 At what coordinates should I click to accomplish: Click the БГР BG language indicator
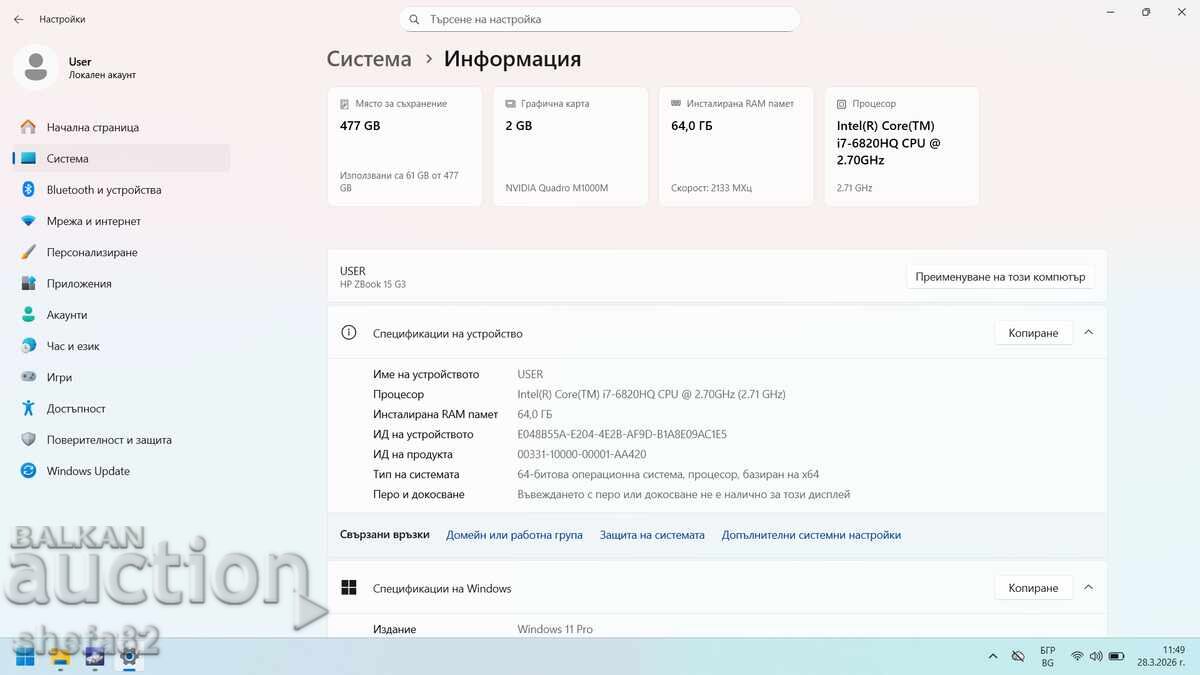(1048, 656)
